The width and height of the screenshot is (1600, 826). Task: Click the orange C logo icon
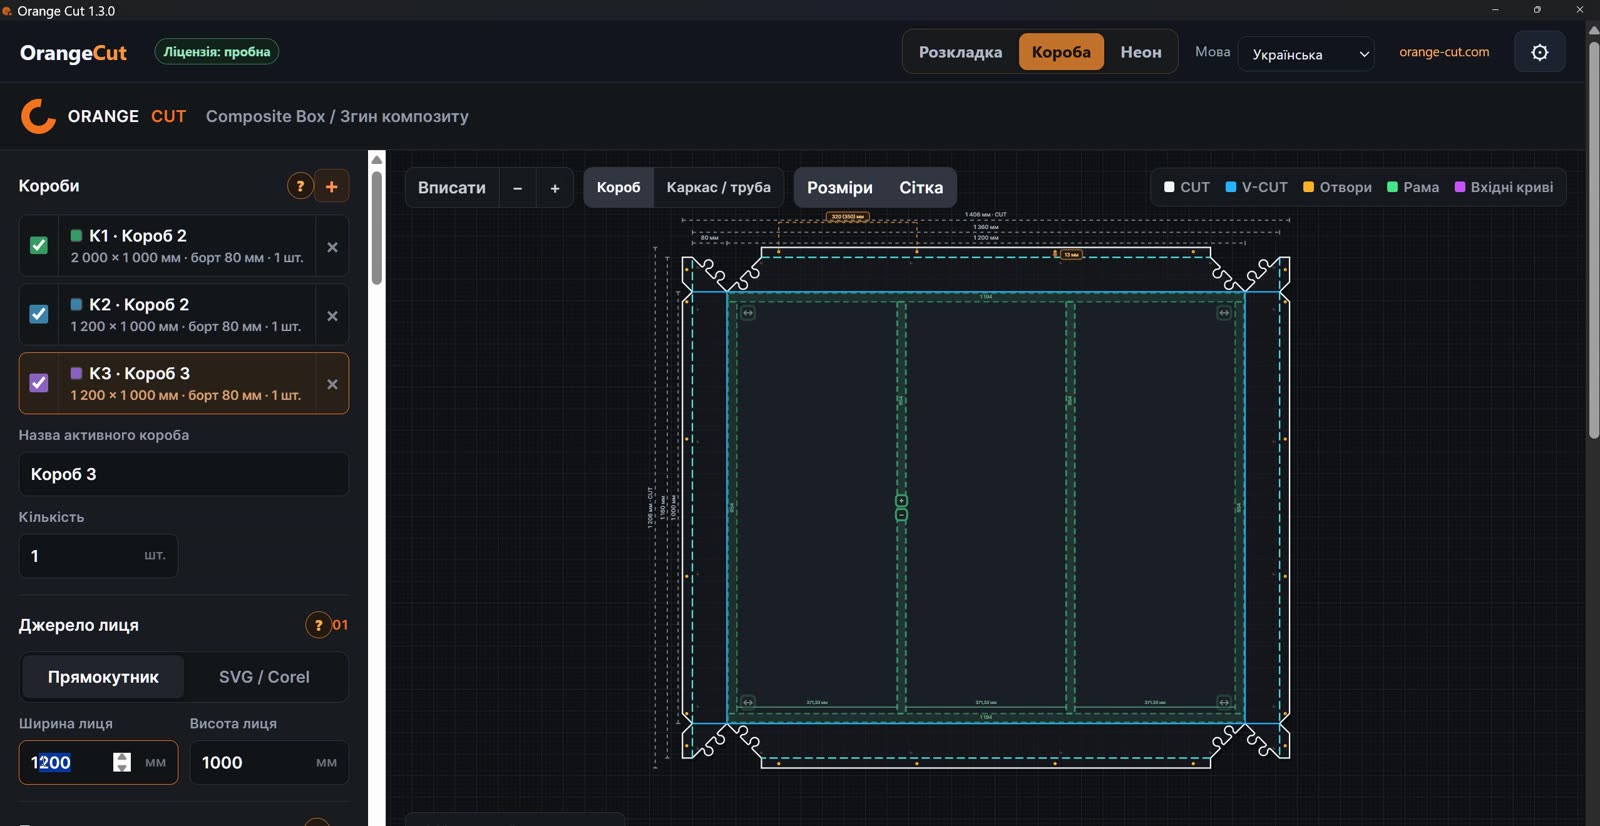pyautogui.click(x=38, y=116)
